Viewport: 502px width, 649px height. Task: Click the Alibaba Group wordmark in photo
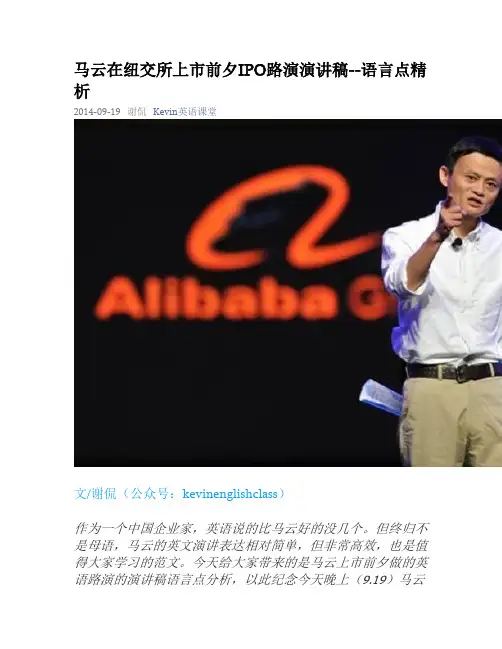(244, 298)
